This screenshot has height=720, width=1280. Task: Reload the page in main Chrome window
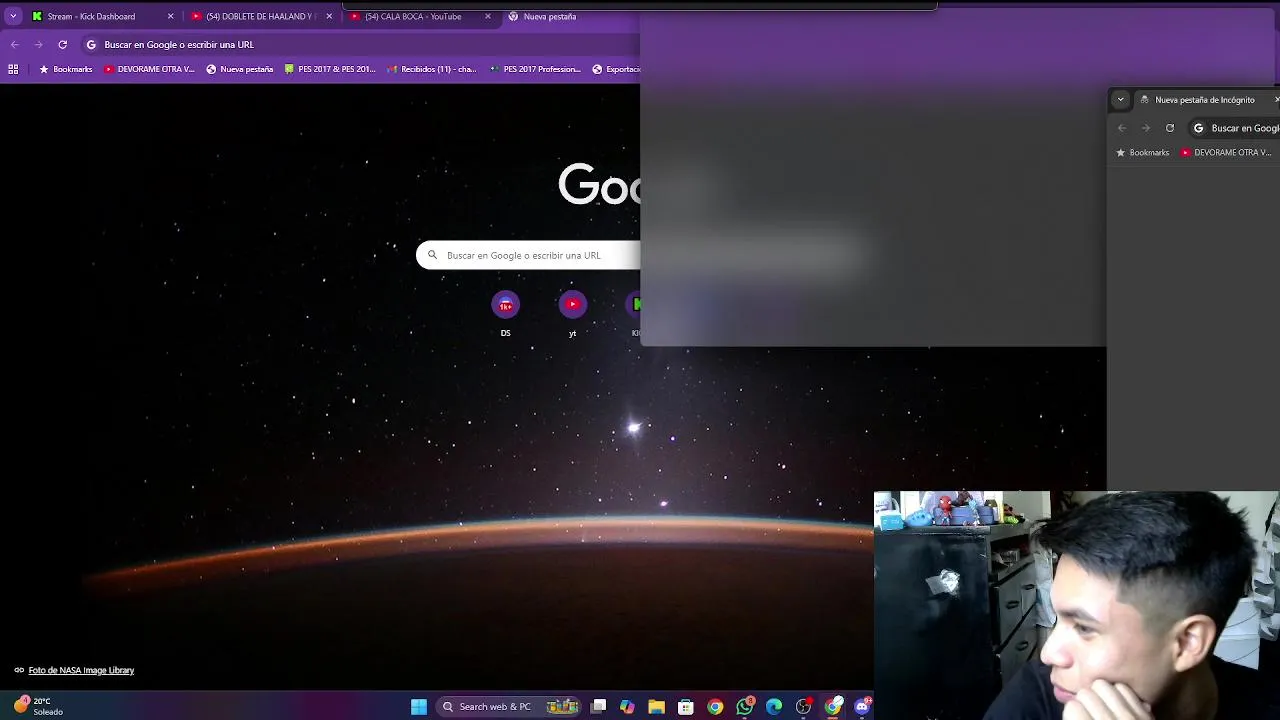[x=62, y=44]
